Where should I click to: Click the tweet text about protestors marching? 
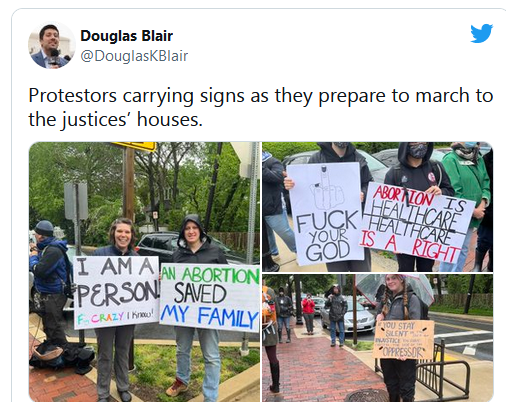[x=261, y=107]
